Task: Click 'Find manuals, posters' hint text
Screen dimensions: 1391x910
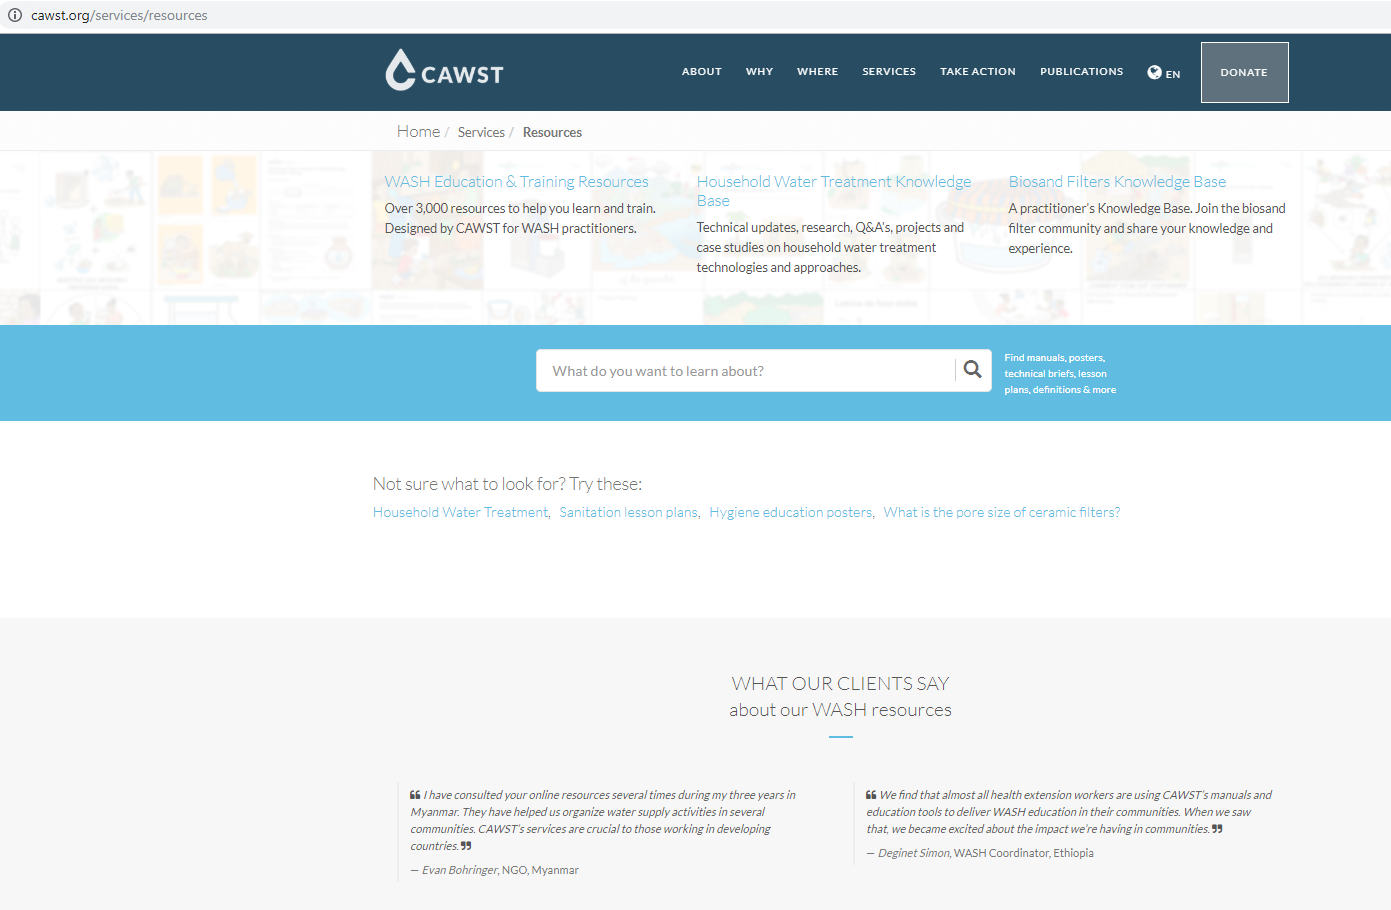Action: (x=1060, y=374)
